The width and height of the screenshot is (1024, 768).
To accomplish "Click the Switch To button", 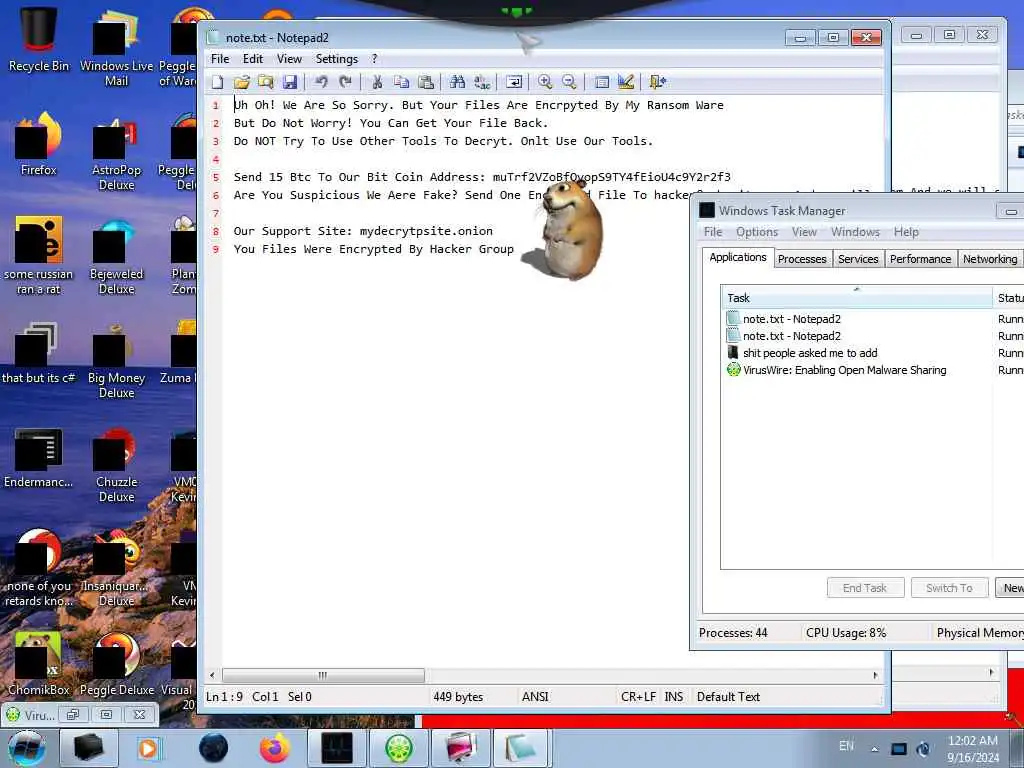I will pyautogui.click(x=949, y=588).
